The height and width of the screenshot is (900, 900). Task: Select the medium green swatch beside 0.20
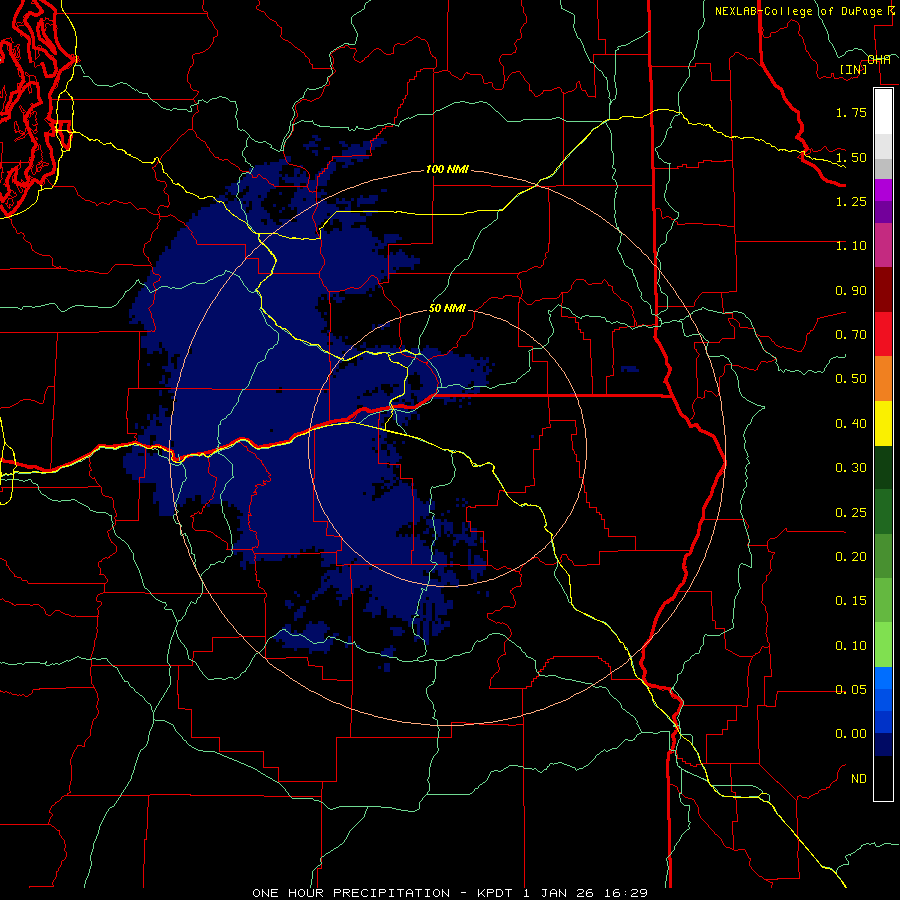pos(883,556)
